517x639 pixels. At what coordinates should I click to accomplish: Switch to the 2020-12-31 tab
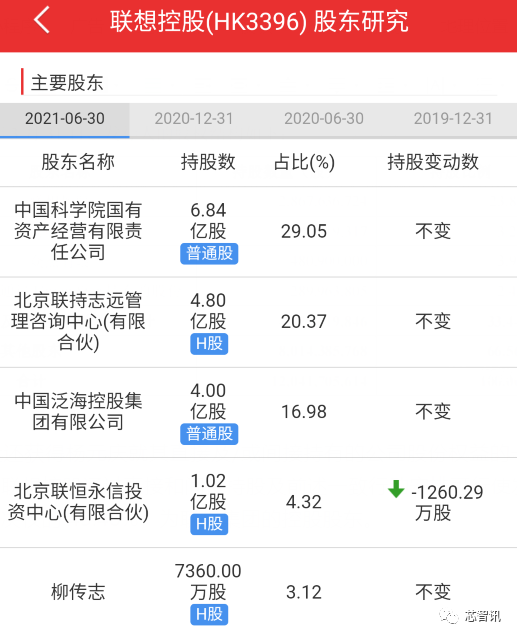pos(194,119)
